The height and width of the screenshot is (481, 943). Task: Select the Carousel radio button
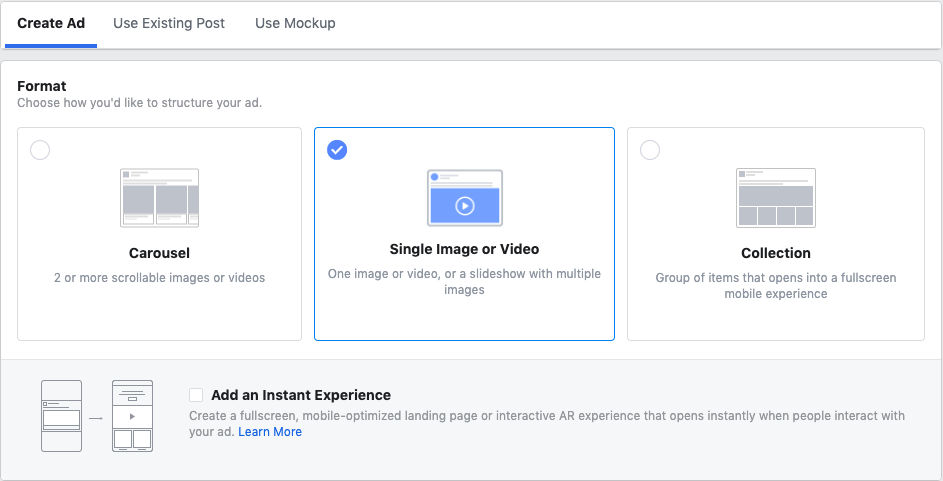click(40, 150)
